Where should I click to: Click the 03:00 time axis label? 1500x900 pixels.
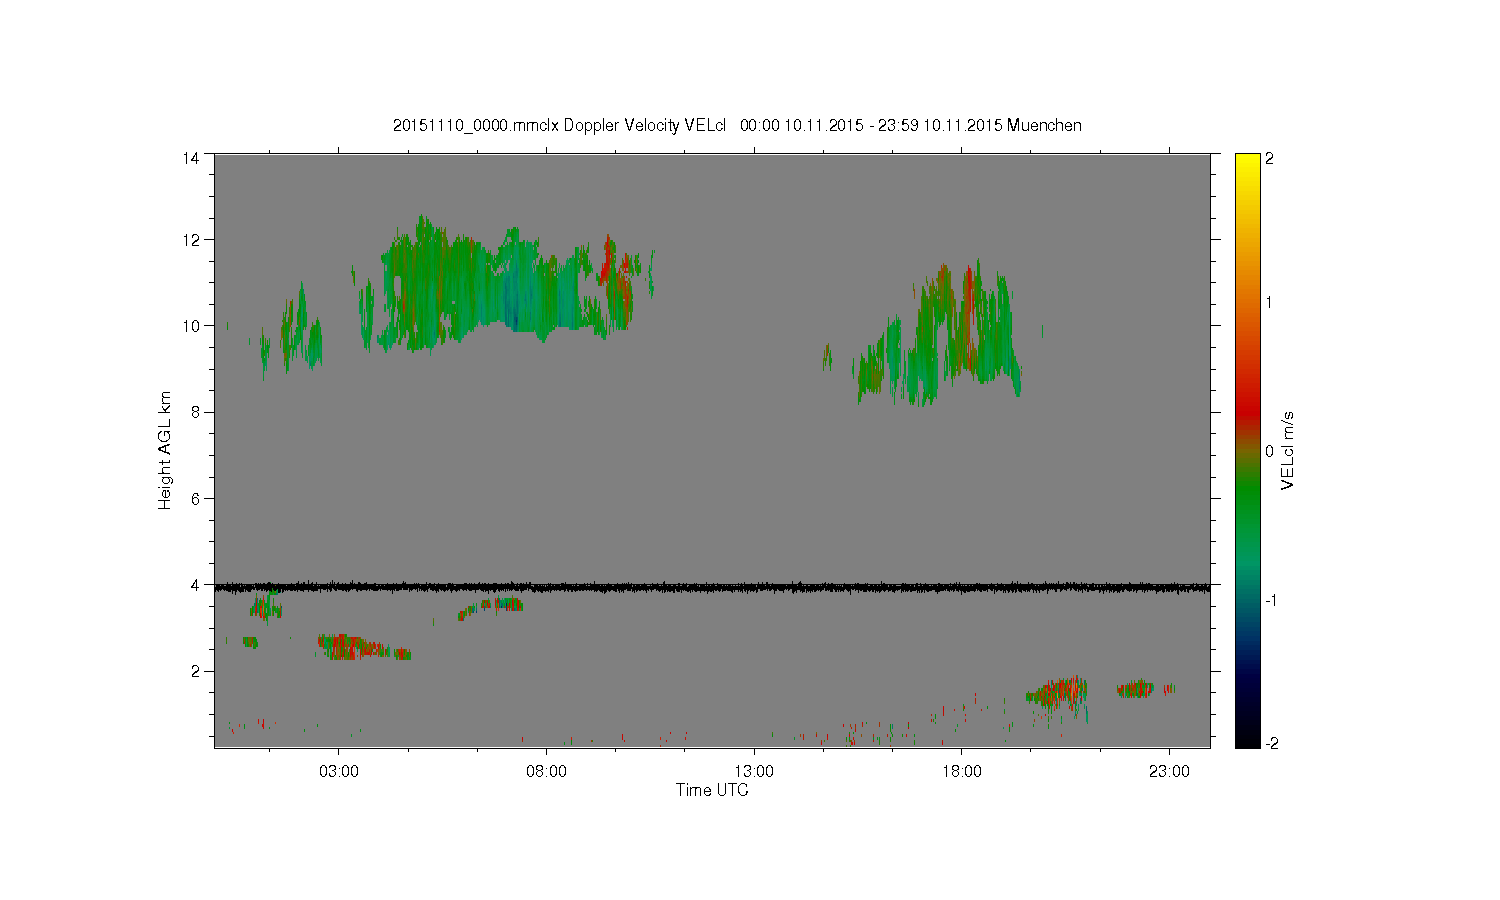tap(338, 772)
